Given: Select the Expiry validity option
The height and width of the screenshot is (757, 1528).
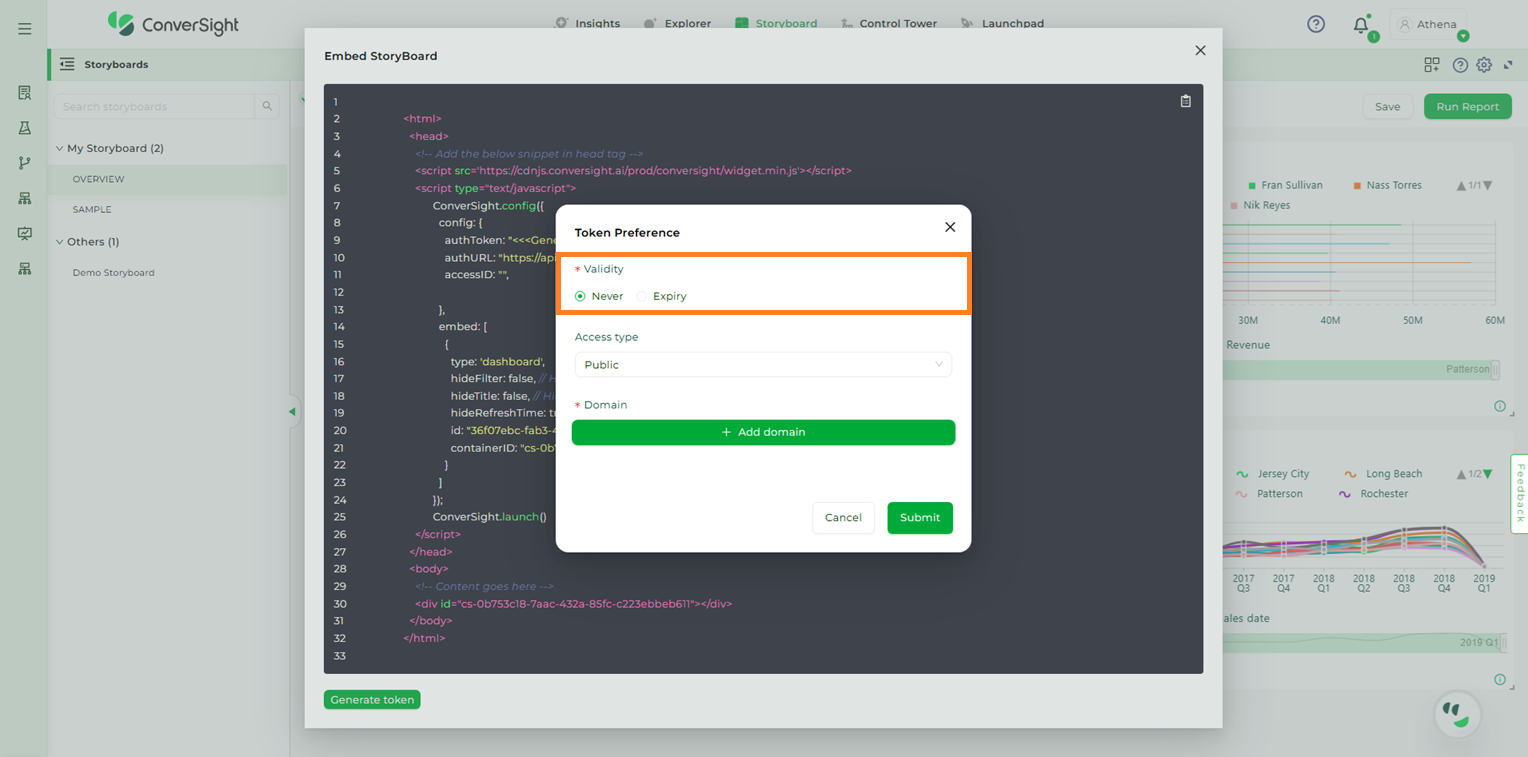Looking at the screenshot, I should point(642,296).
